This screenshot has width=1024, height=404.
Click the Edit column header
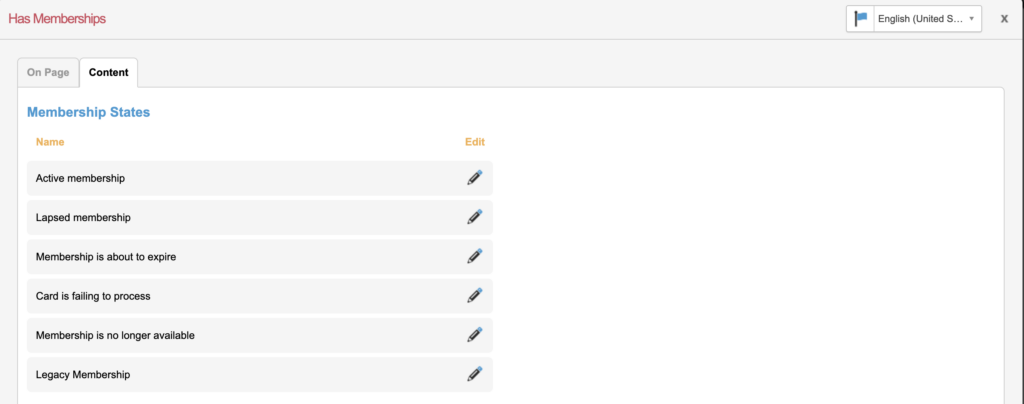474,142
